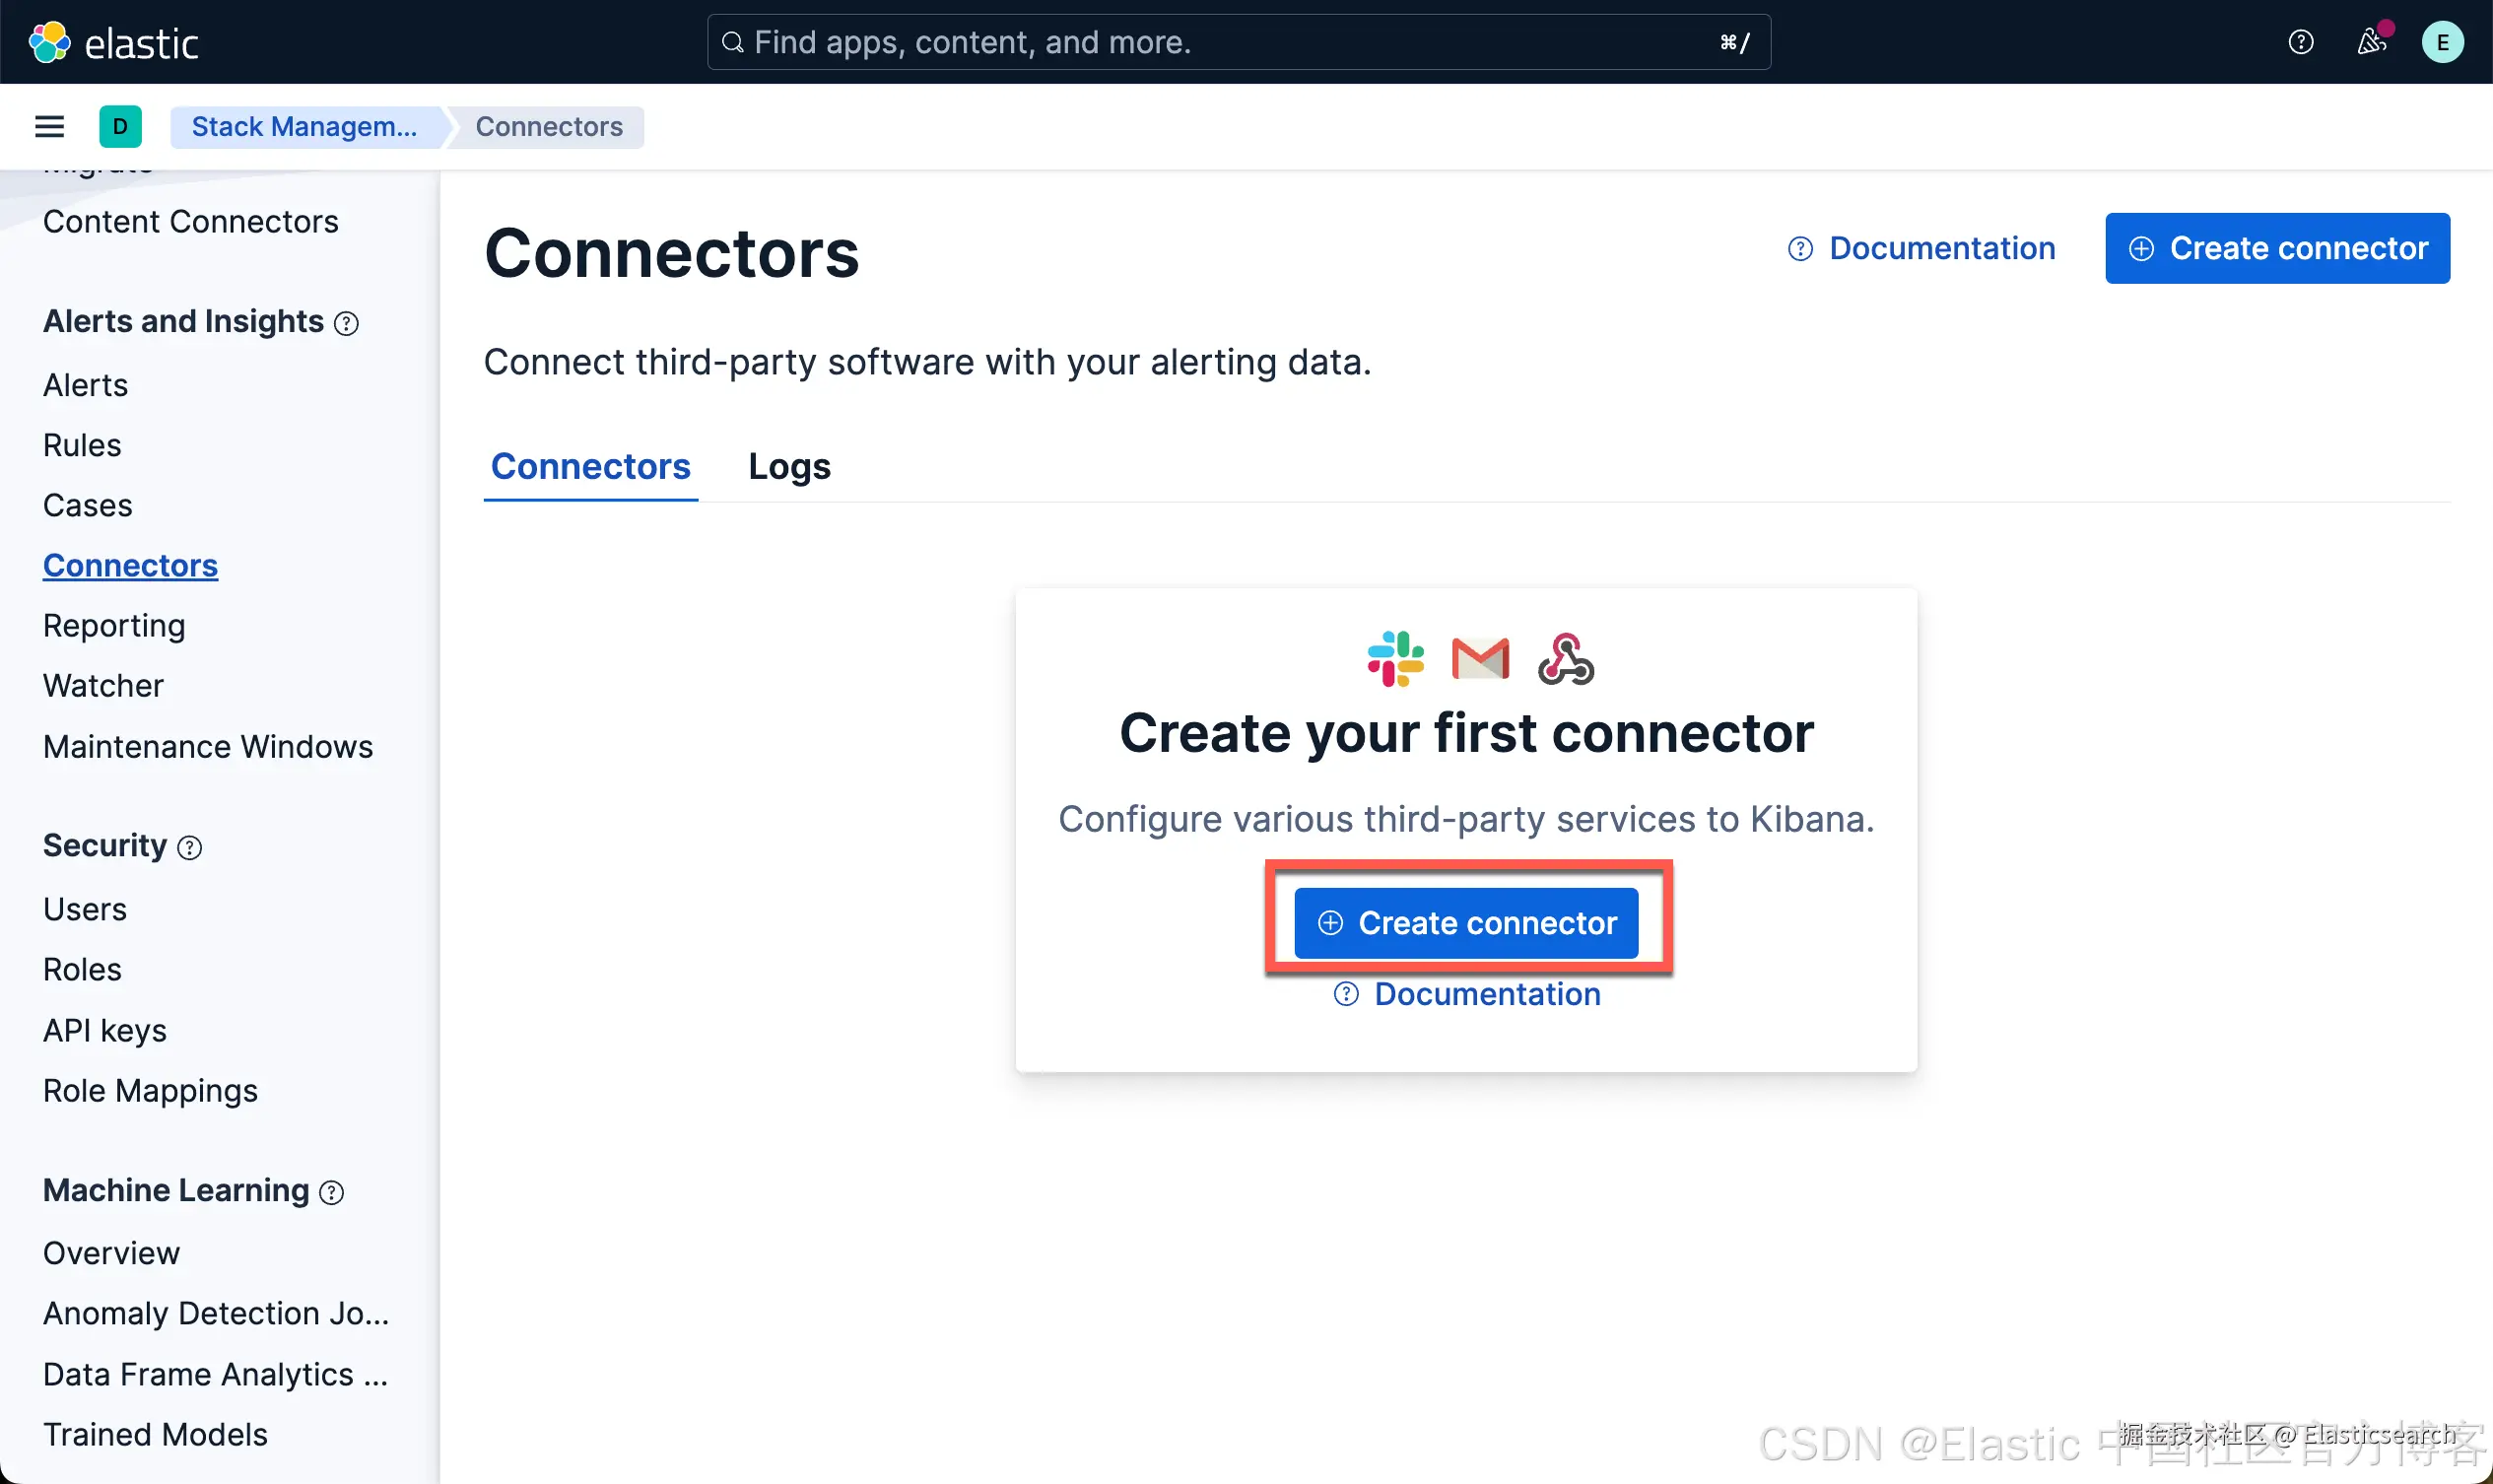Viewport: 2493px width, 1484px height.
Task: Click Machine Learning section help icon
Action: pos(331,1192)
